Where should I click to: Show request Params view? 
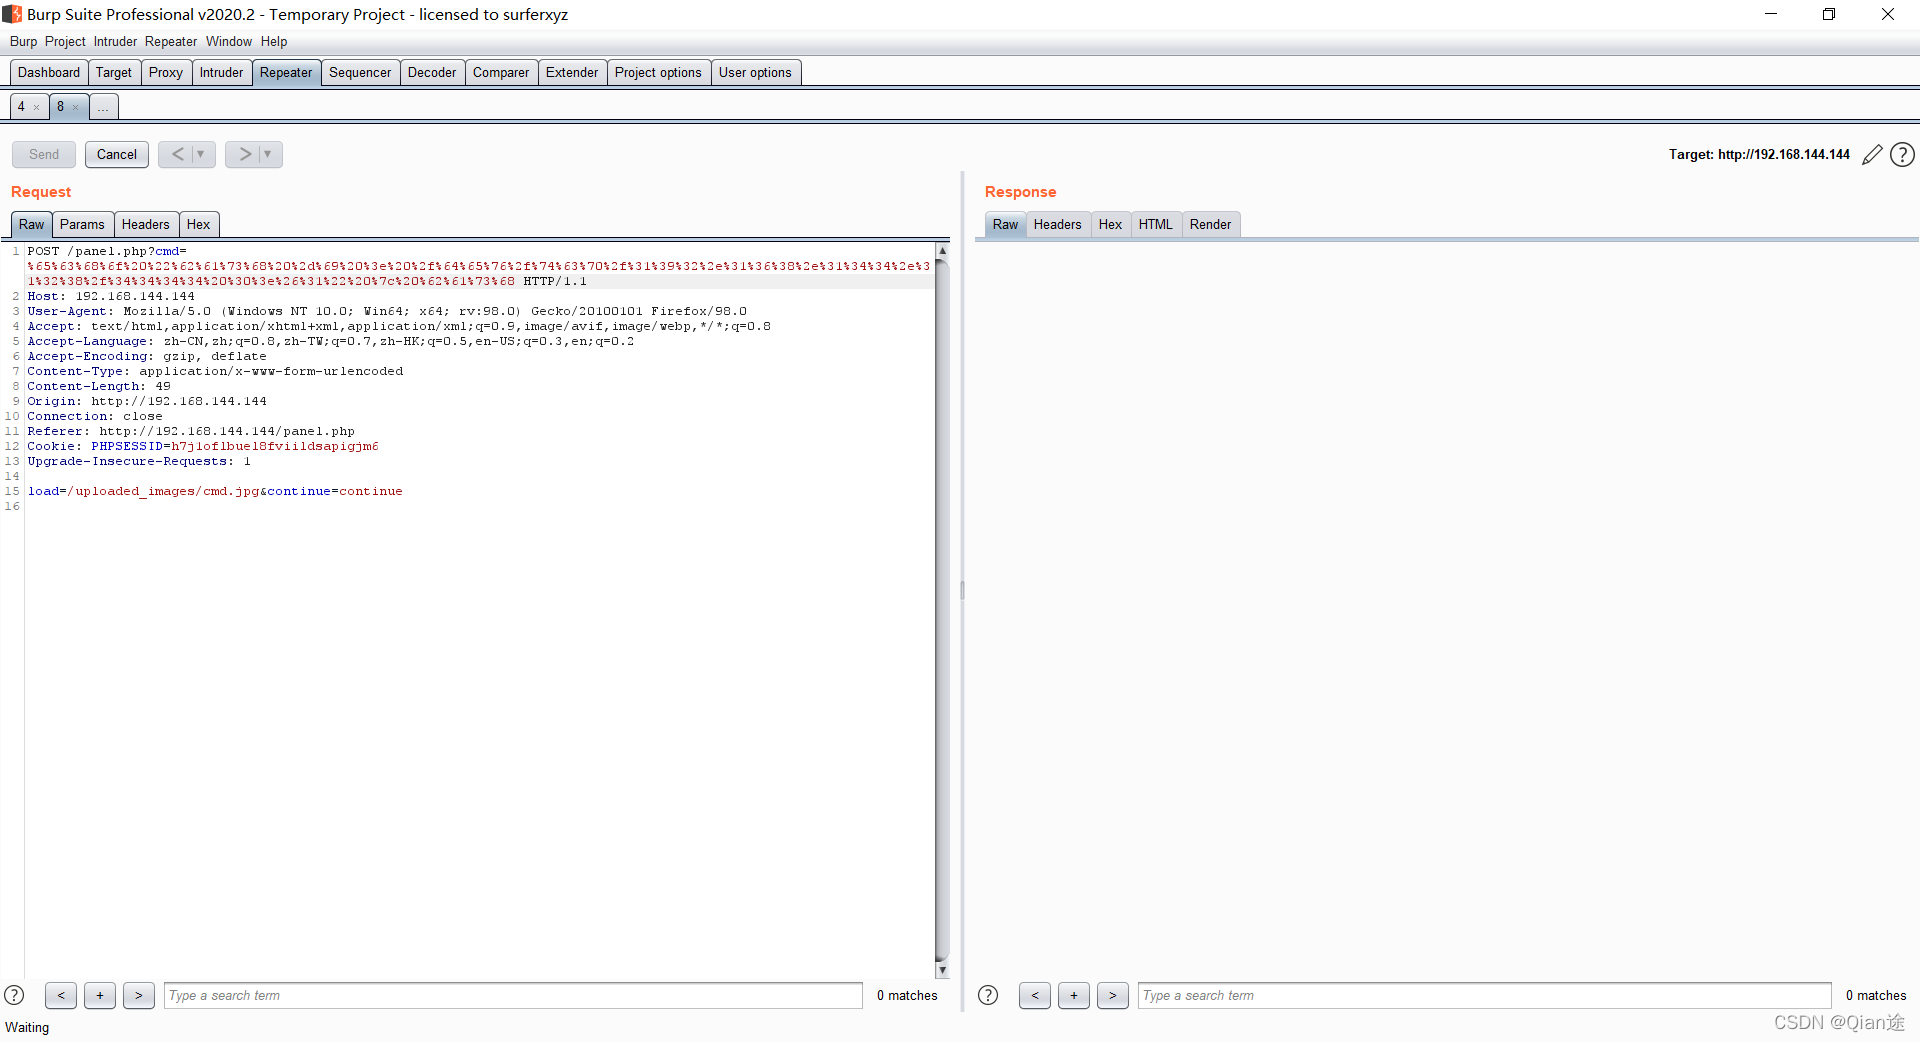click(82, 224)
